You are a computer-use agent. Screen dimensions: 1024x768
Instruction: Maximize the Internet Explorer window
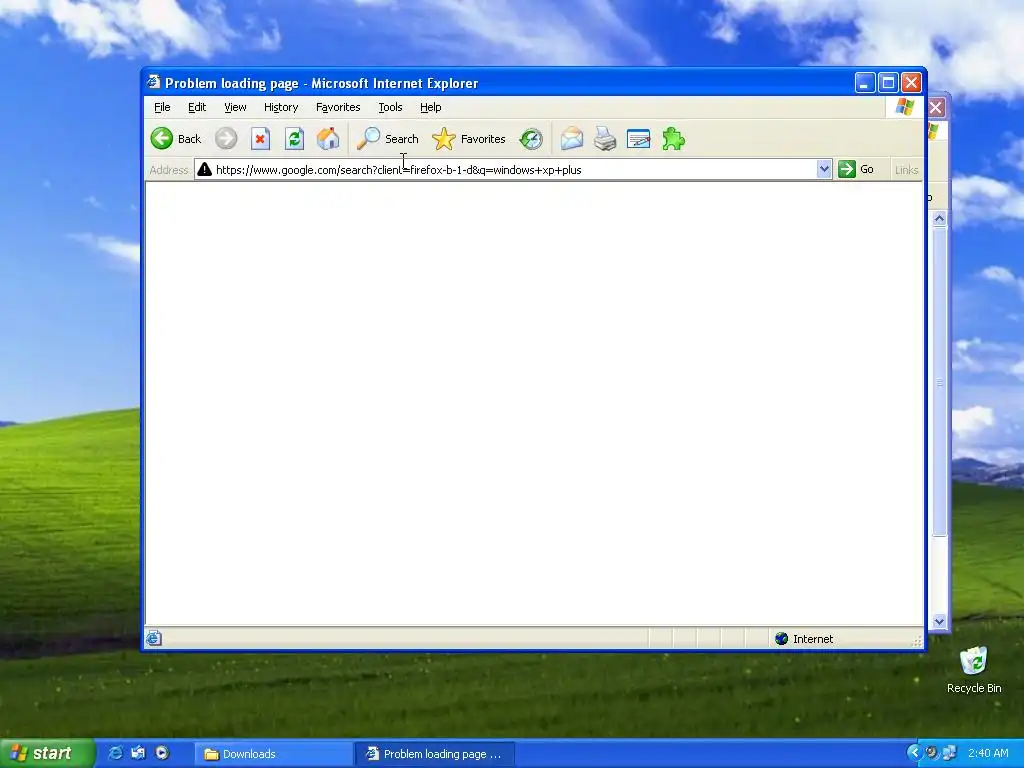pos(888,82)
